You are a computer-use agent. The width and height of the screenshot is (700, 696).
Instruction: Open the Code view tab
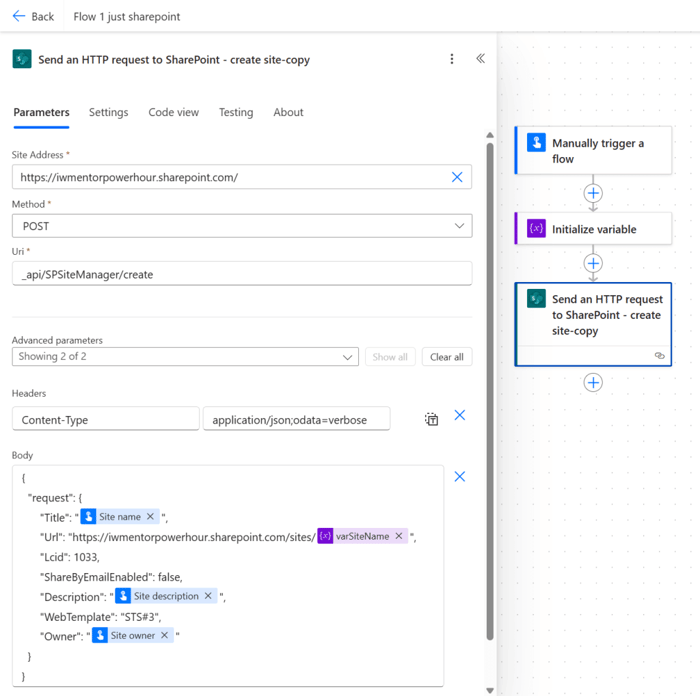click(174, 113)
